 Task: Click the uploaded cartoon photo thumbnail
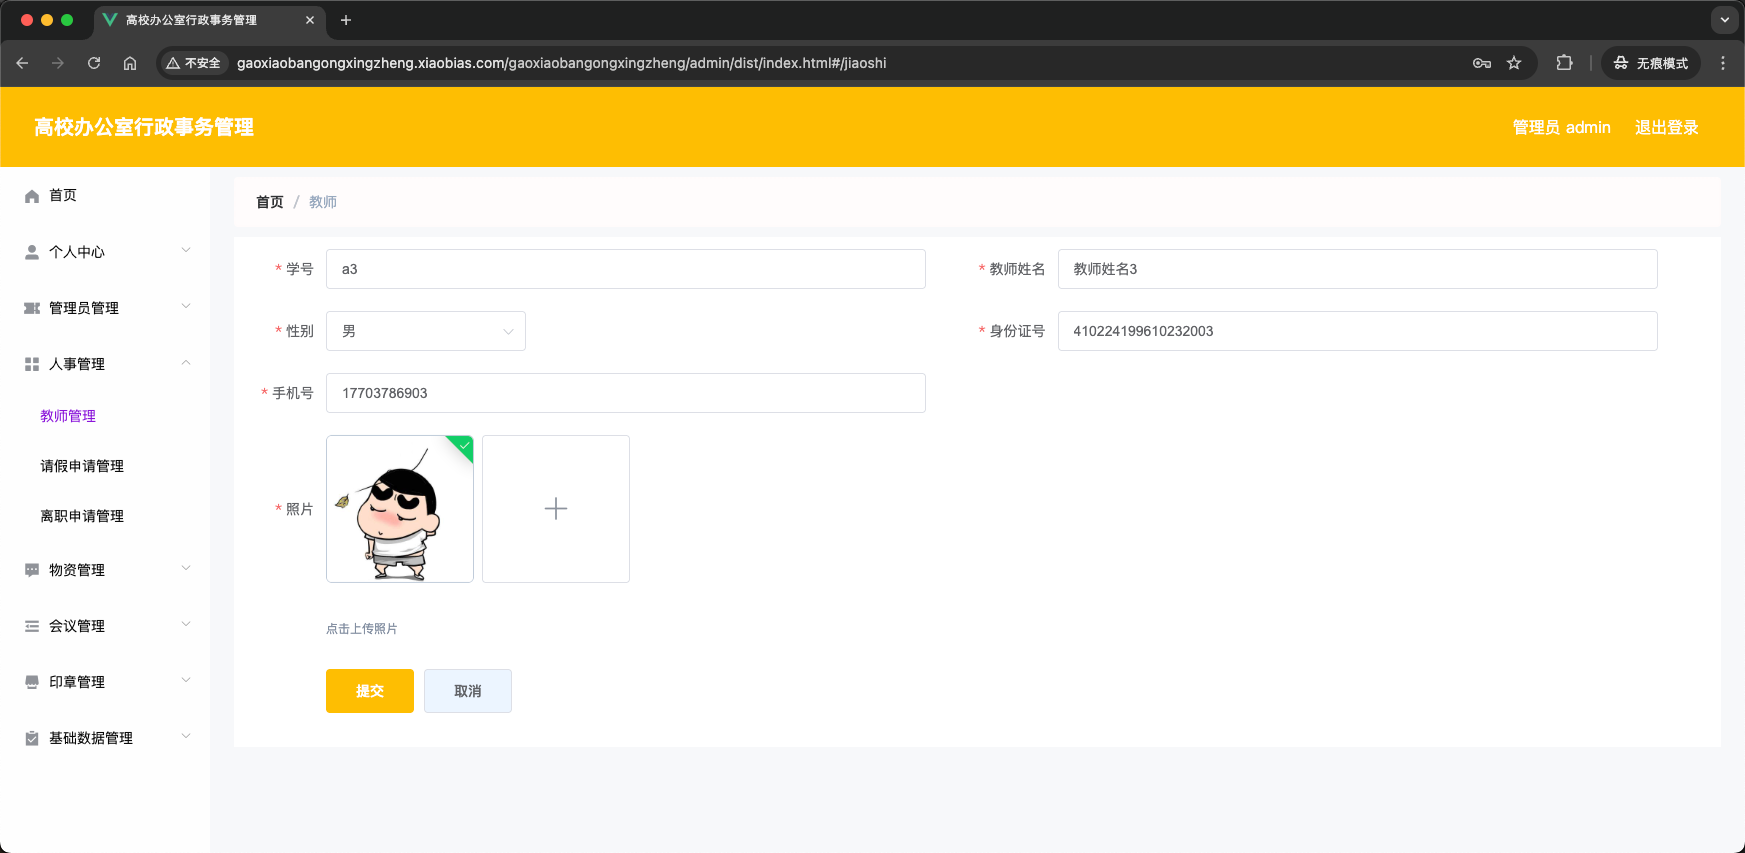click(400, 509)
